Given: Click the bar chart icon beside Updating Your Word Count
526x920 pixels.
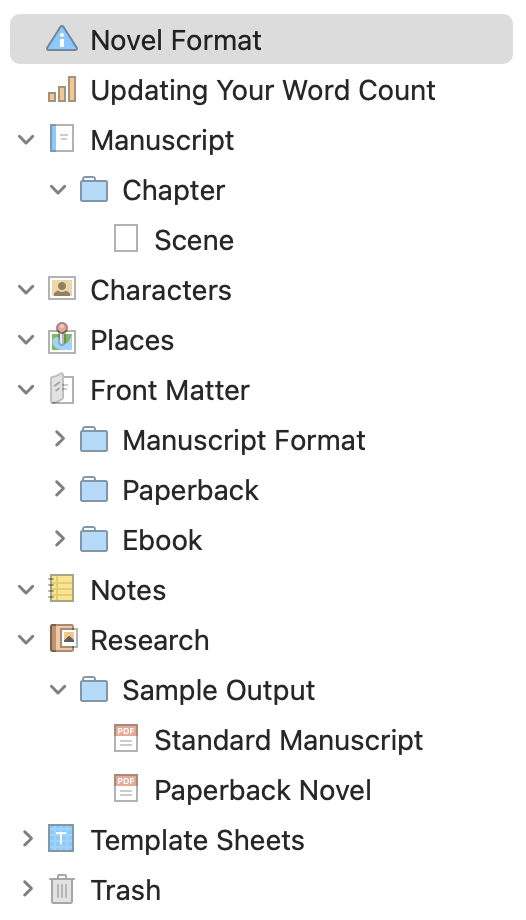Looking at the screenshot, I should 62,89.
